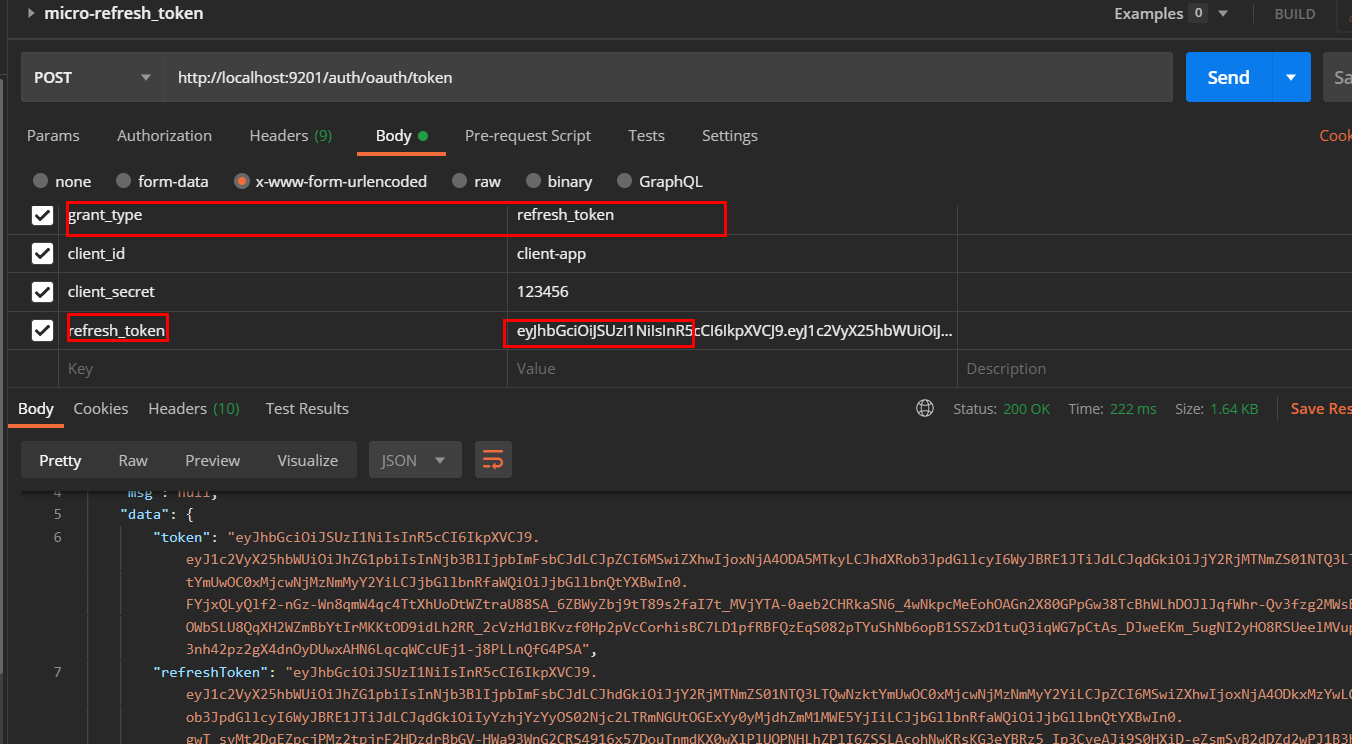Screen dimensions: 1352x744
Task: Open the Settings tab
Action: point(729,135)
